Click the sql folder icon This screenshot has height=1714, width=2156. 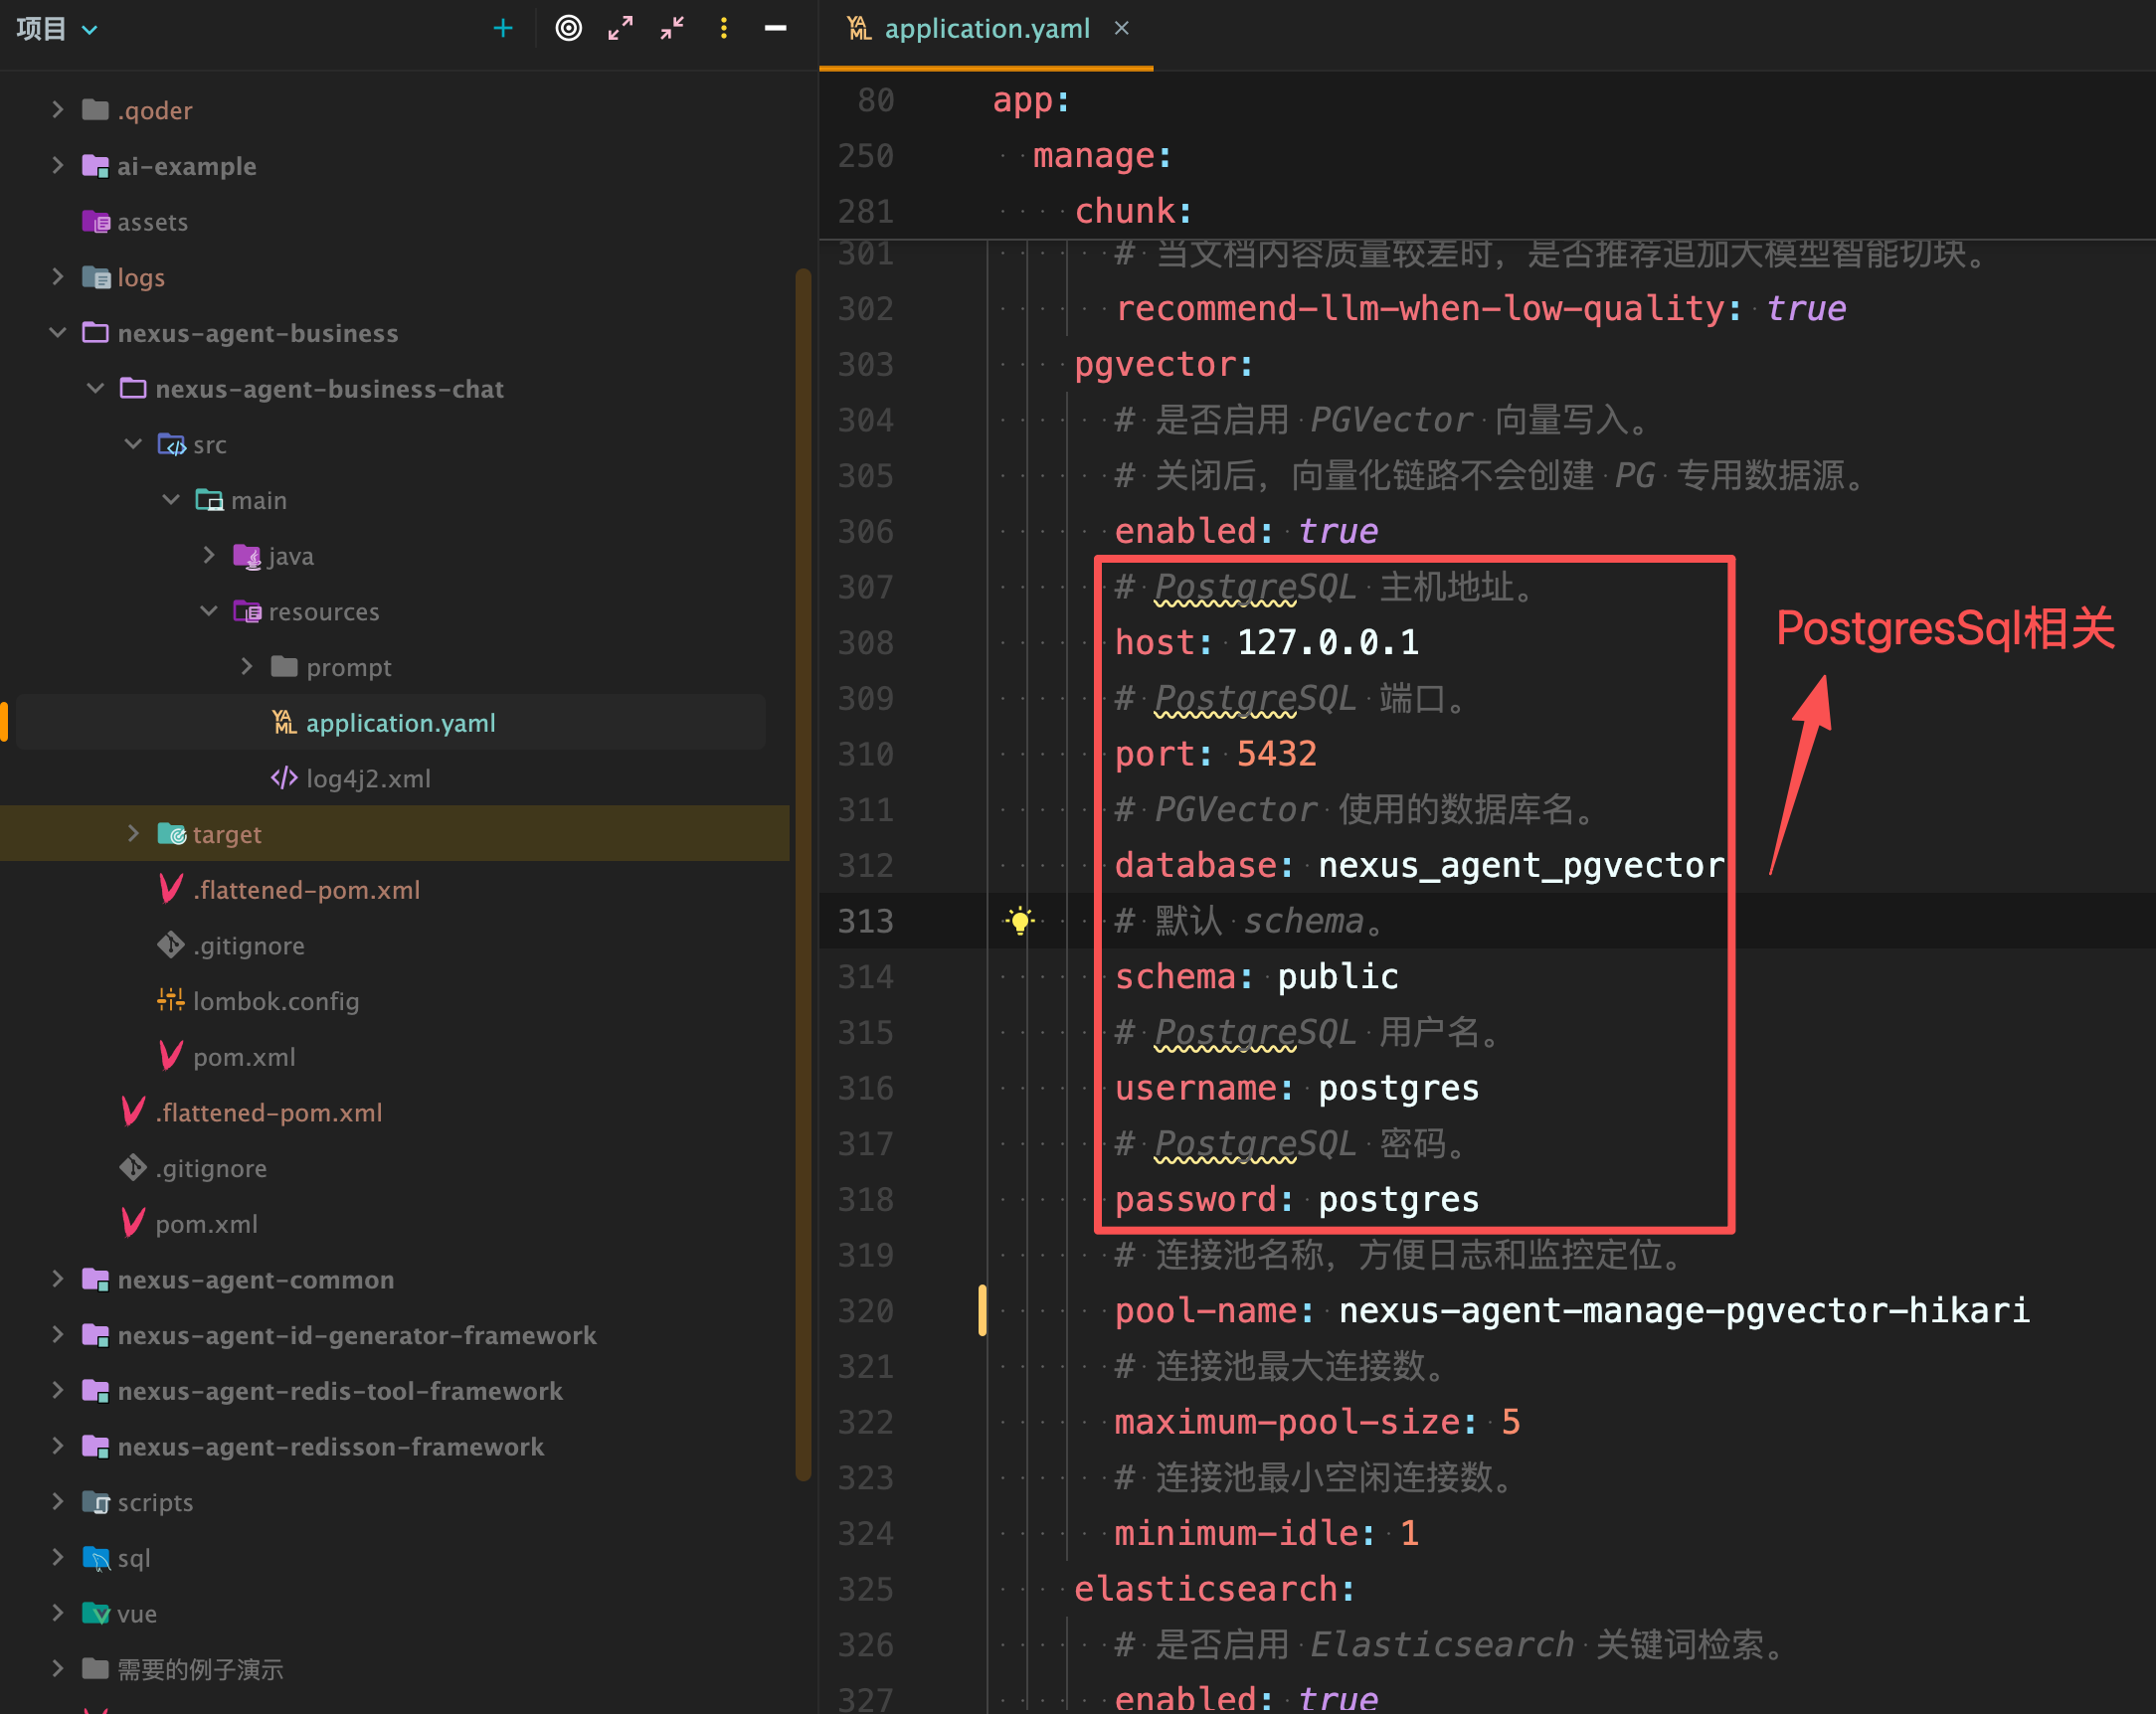pyautogui.click(x=96, y=1557)
